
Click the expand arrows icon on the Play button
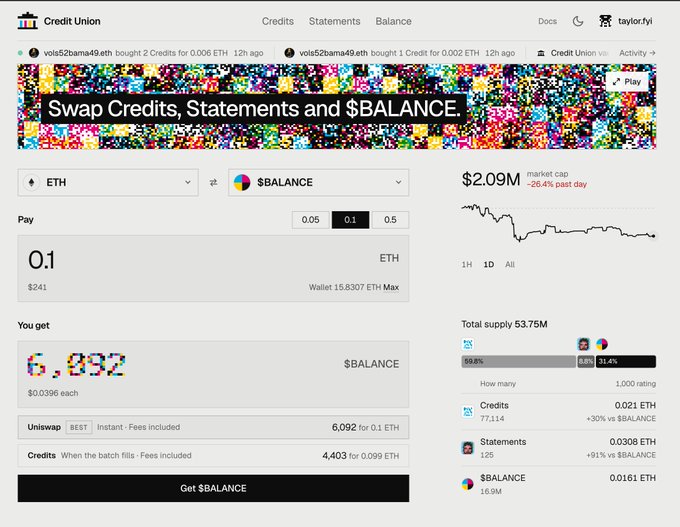[616, 82]
